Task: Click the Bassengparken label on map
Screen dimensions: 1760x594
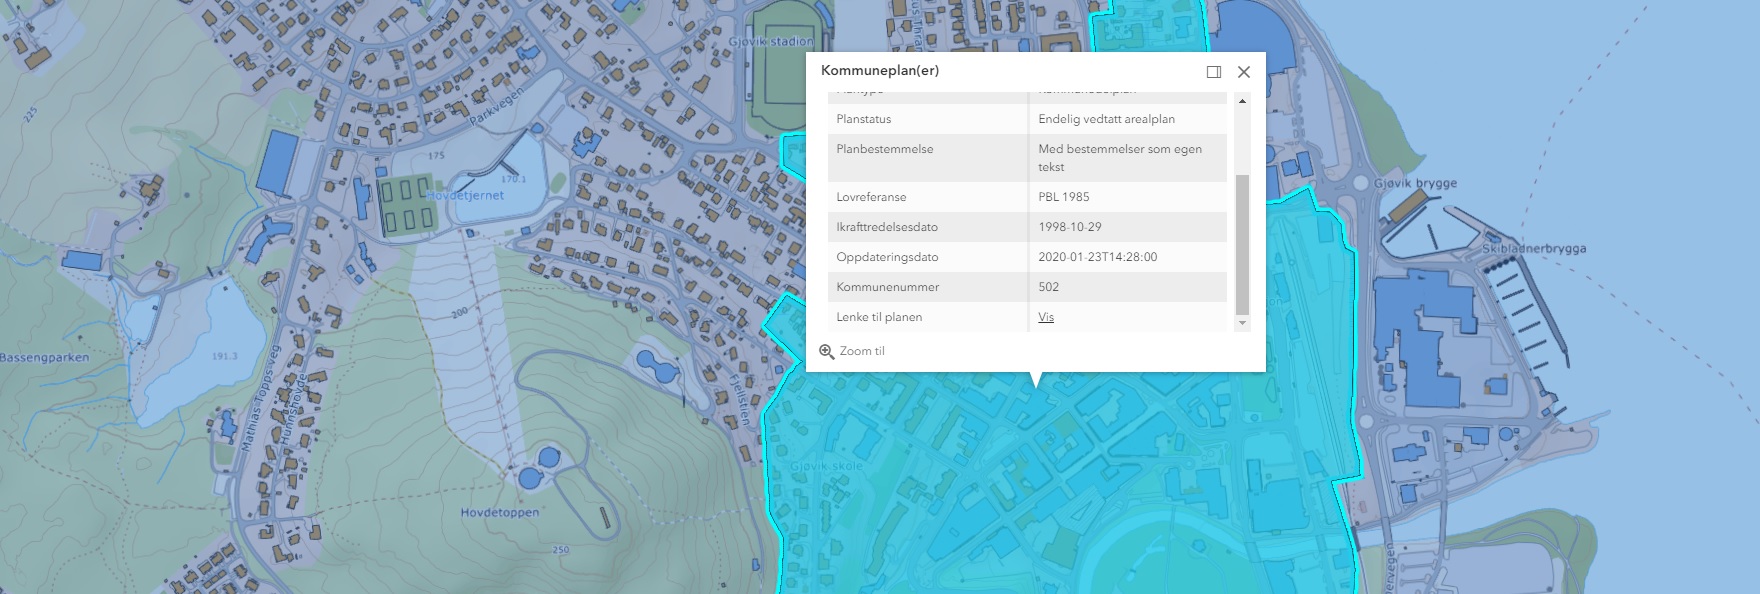Action: click(45, 358)
